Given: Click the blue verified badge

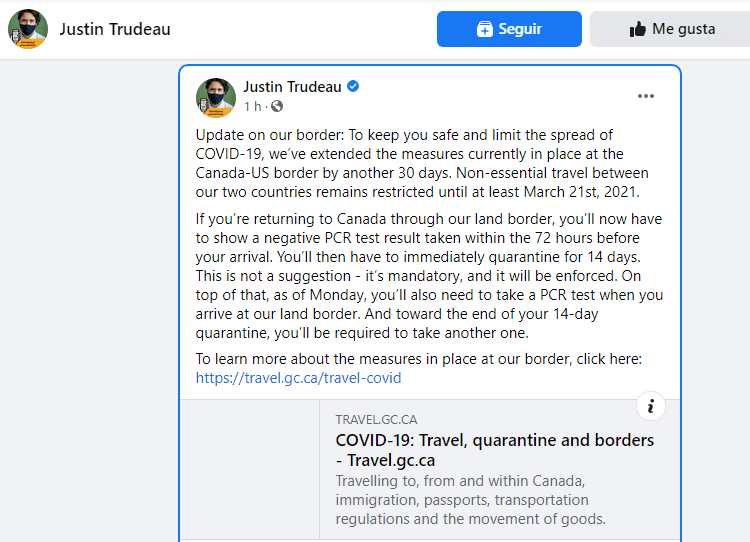Looking at the screenshot, I should click(353, 87).
